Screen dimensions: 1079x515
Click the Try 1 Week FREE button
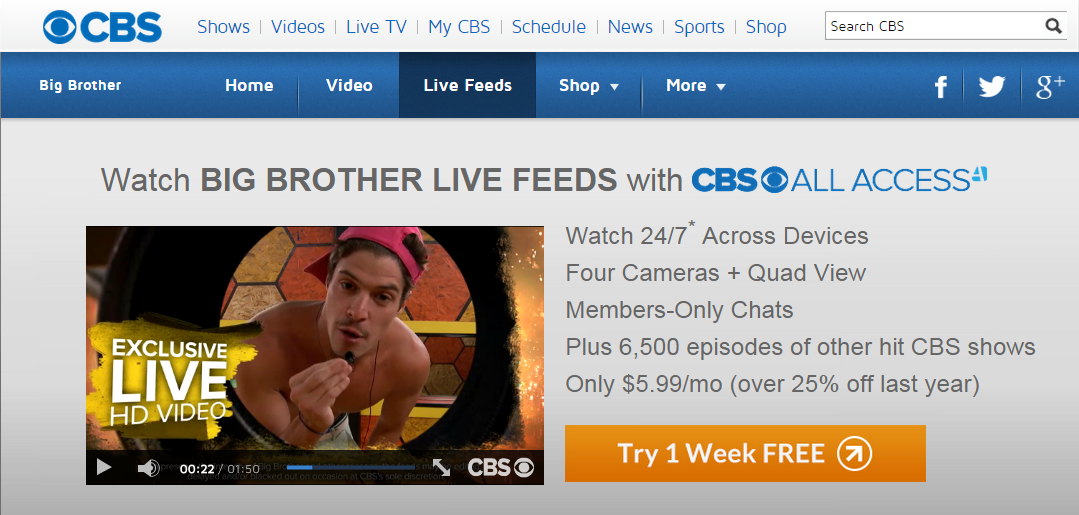pos(745,454)
